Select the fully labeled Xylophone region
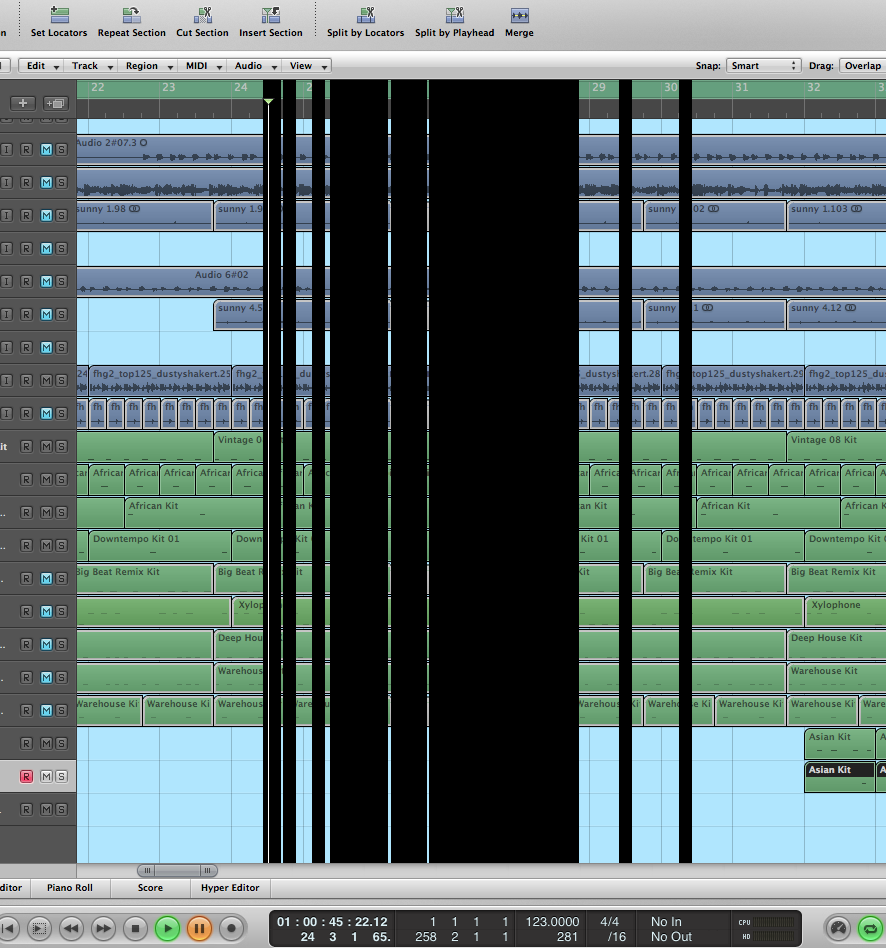The width and height of the screenshot is (886, 948). pyautogui.click(x=845, y=611)
